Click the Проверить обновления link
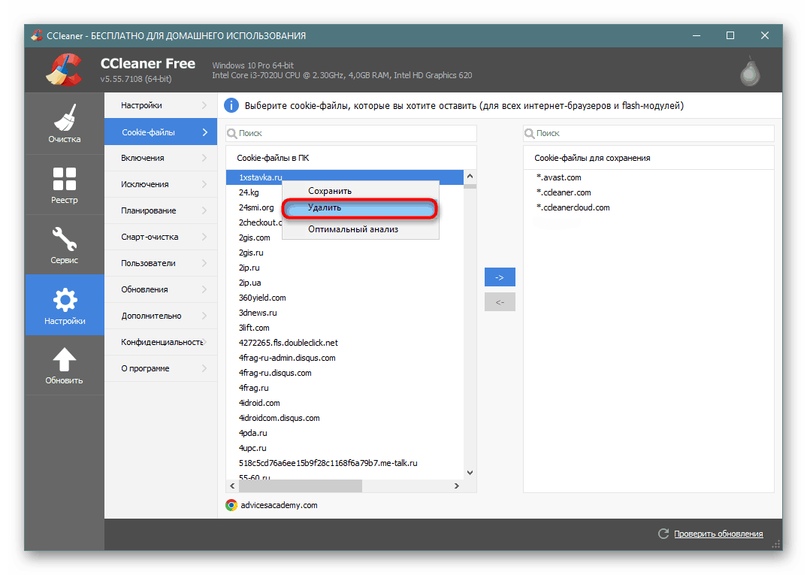The image size is (807, 575). [x=718, y=534]
